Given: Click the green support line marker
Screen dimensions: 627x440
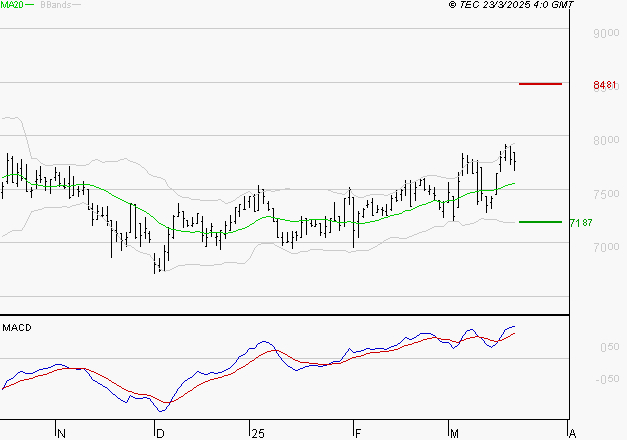Looking at the screenshot, I should pos(540,222).
